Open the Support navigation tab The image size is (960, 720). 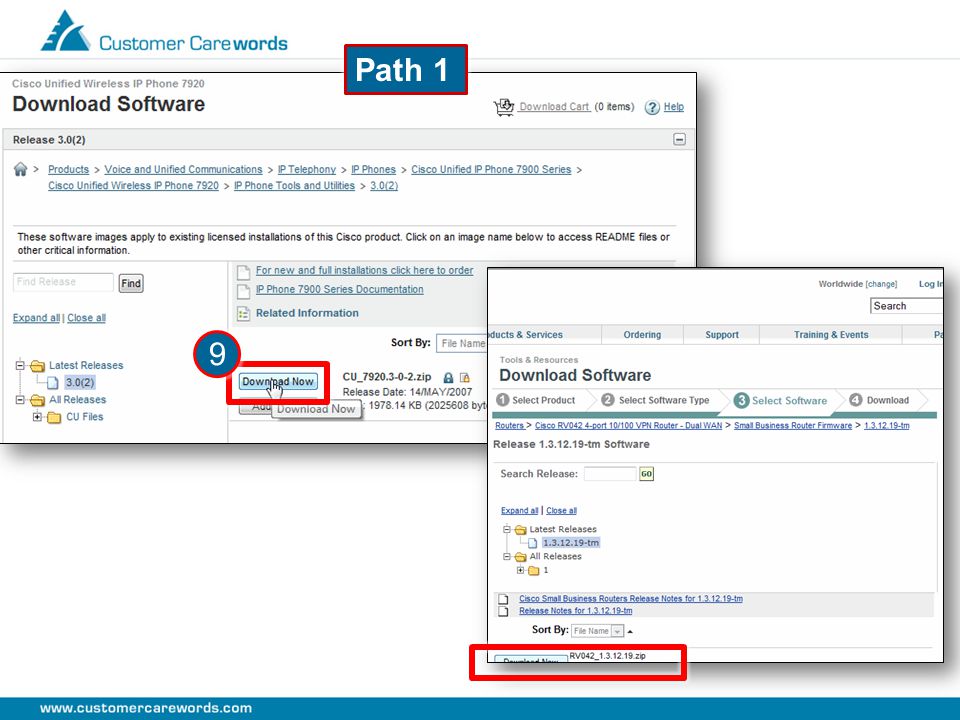[x=722, y=335]
